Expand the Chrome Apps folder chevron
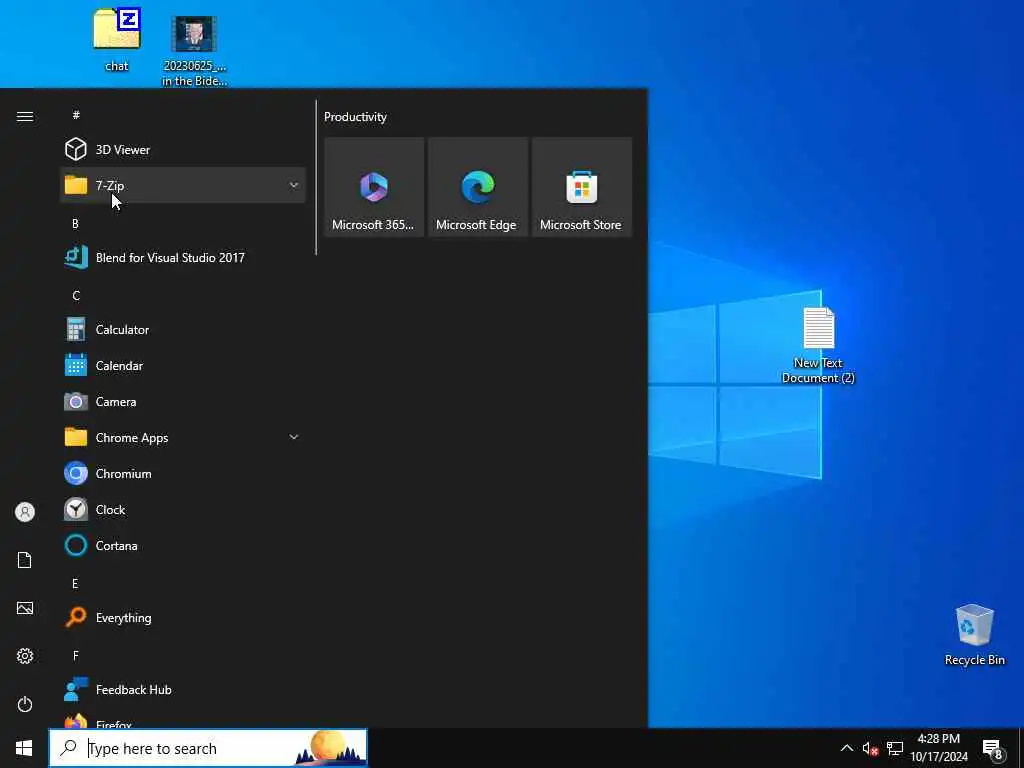Screen dimensions: 1024x768 click(294, 437)
